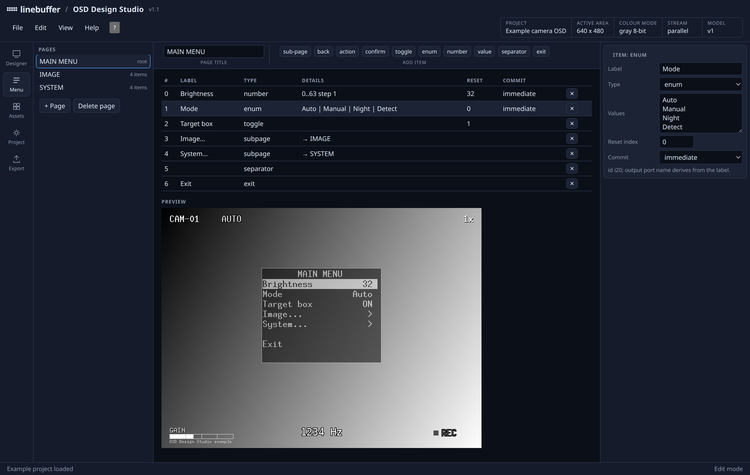Delete the separator item row

tap(572, 168)
